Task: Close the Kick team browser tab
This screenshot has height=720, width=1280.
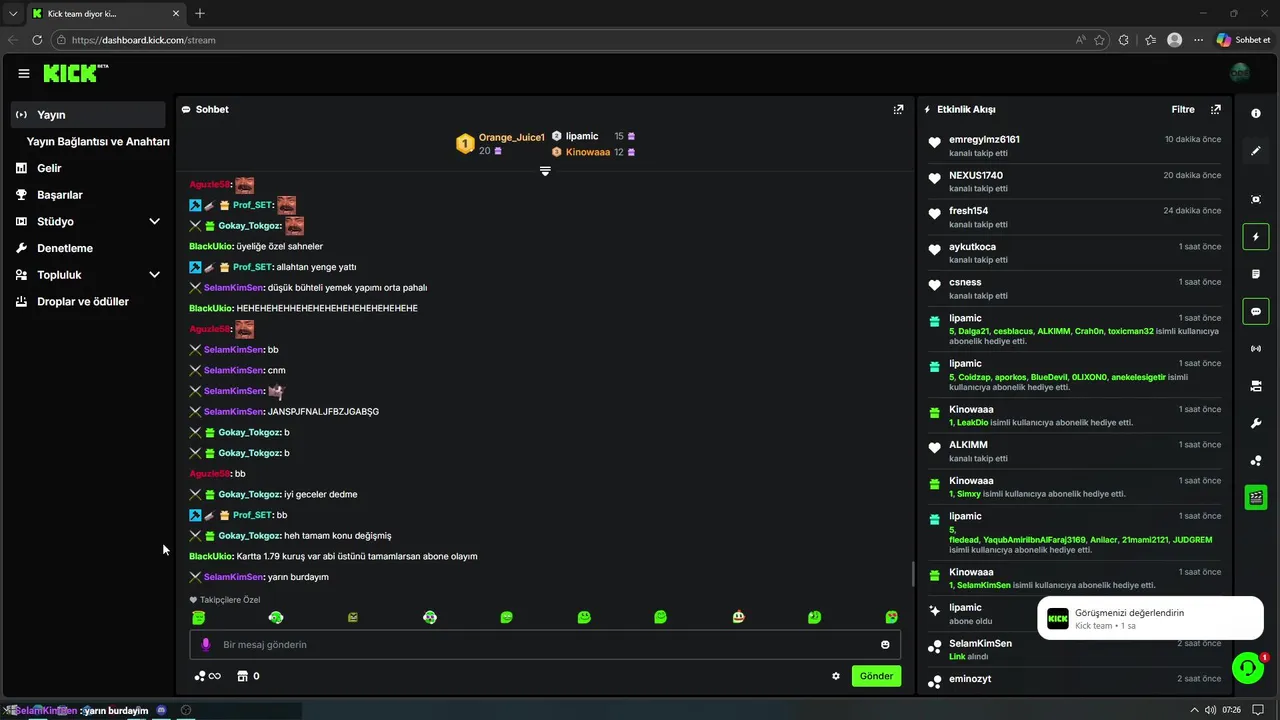Action: point(176,13)
